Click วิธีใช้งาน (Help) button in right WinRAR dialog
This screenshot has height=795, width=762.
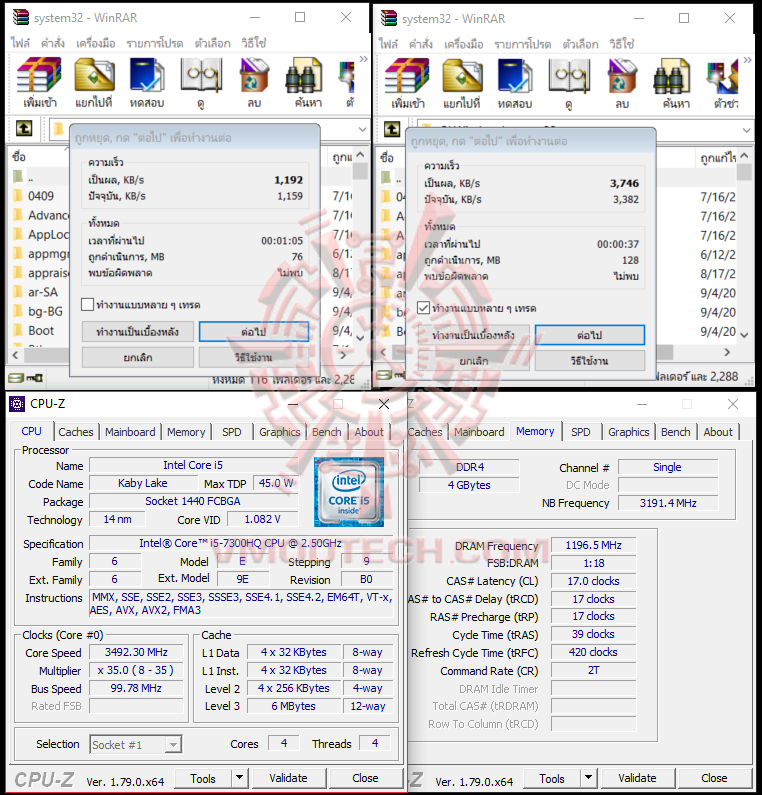click(590, 360)
